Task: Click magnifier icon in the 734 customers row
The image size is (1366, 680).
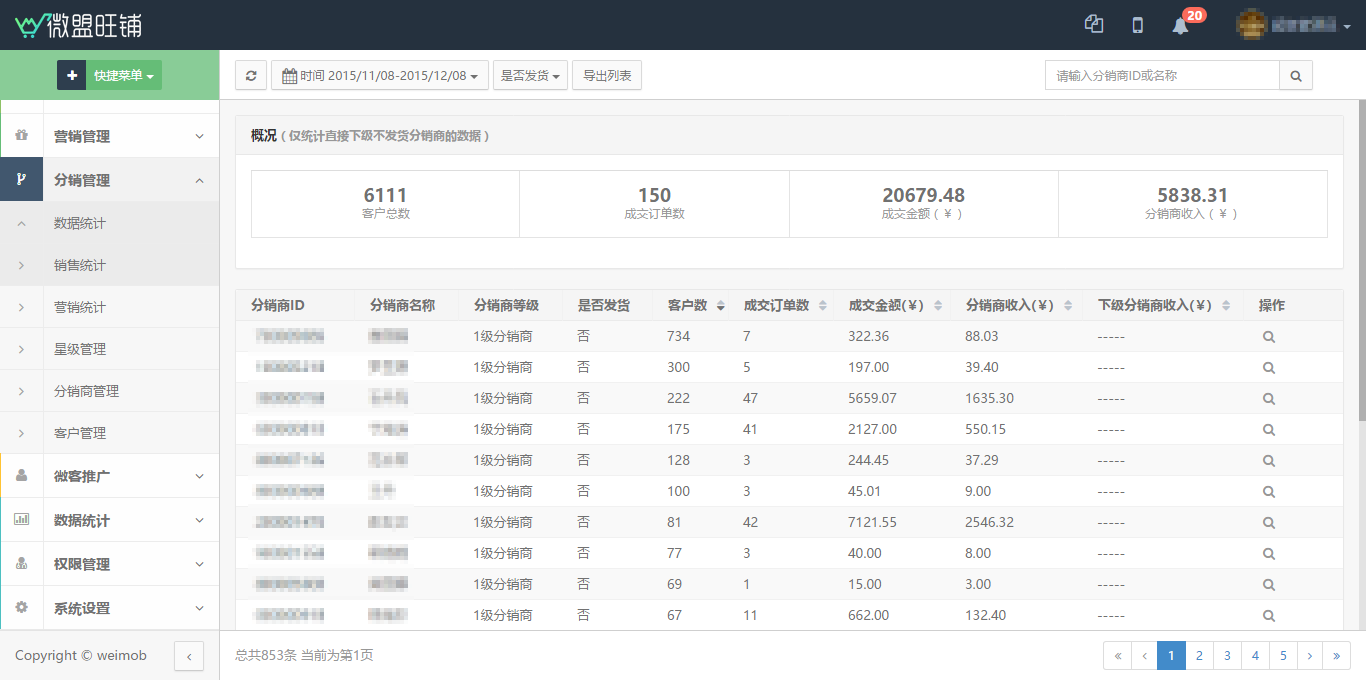Action: click(1269, 337)
